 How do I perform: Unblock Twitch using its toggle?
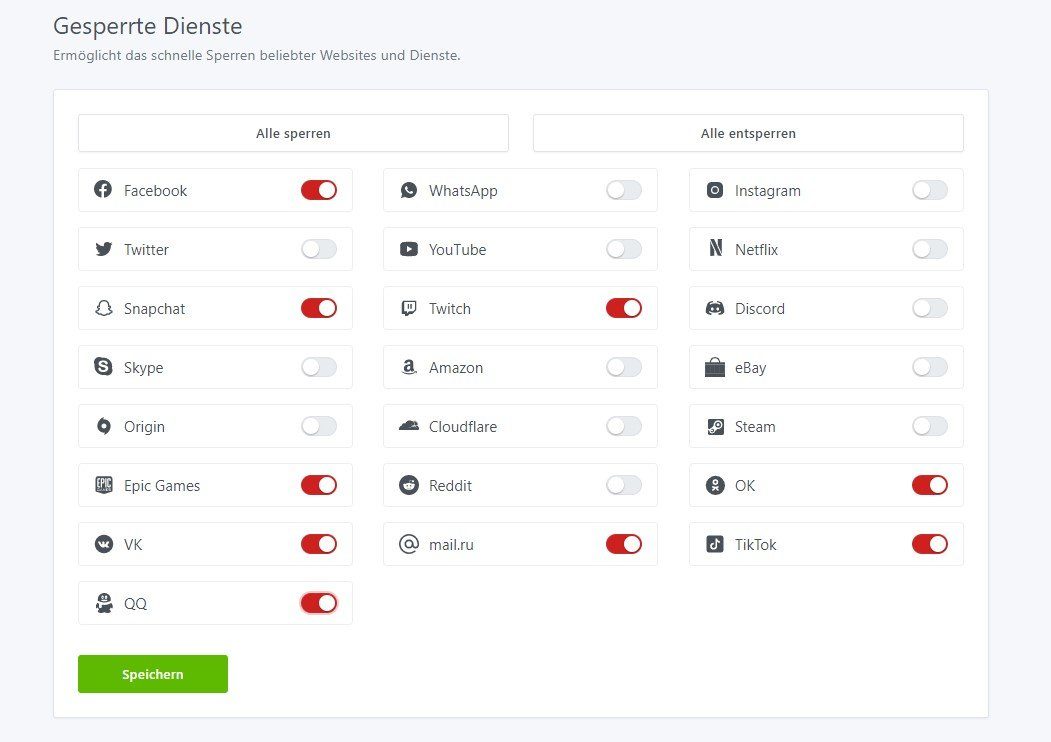point(624,308)
